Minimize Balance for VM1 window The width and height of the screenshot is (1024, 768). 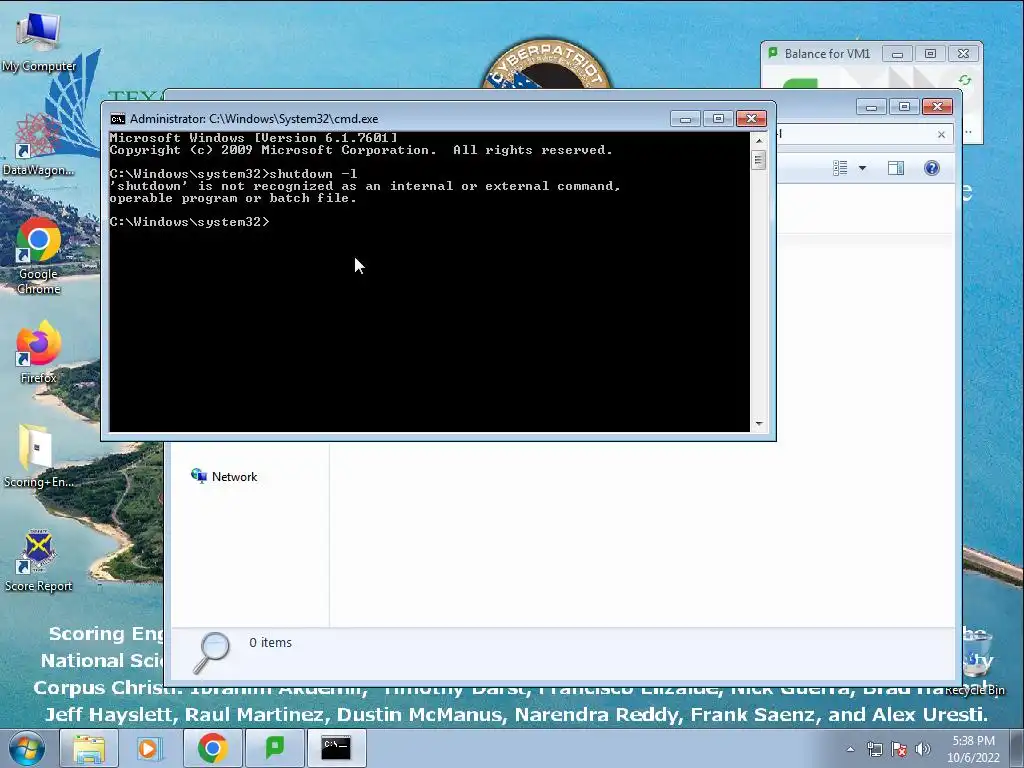[897, 54]
